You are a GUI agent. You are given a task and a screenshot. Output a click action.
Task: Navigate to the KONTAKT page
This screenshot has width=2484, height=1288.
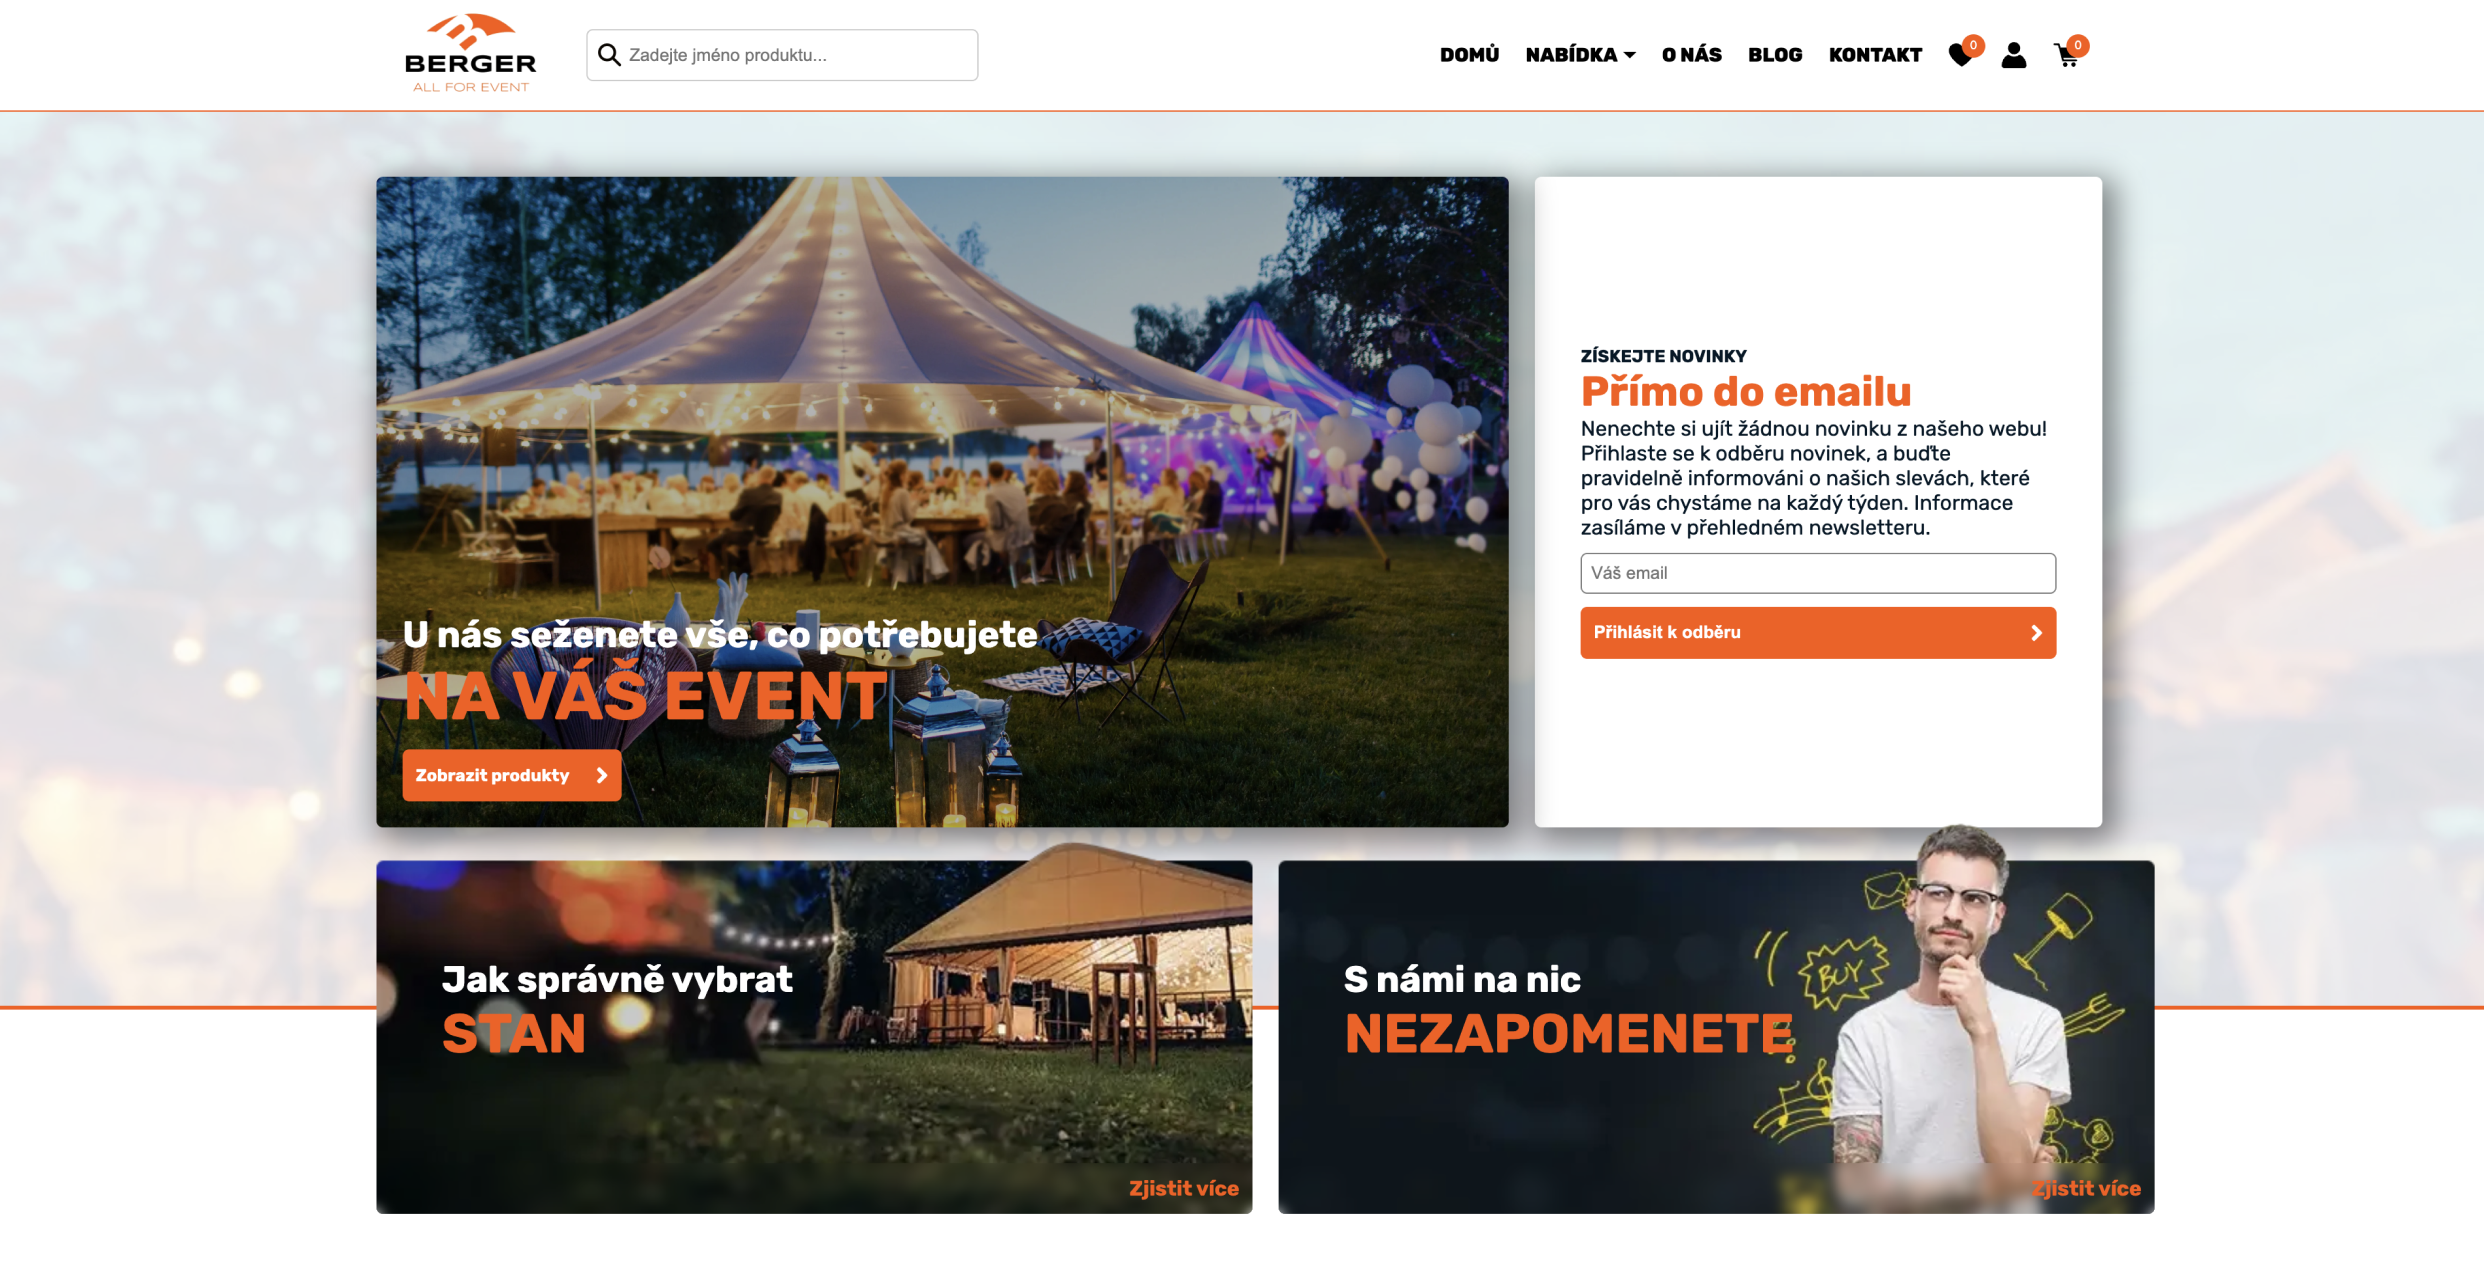coord(1875,55)
